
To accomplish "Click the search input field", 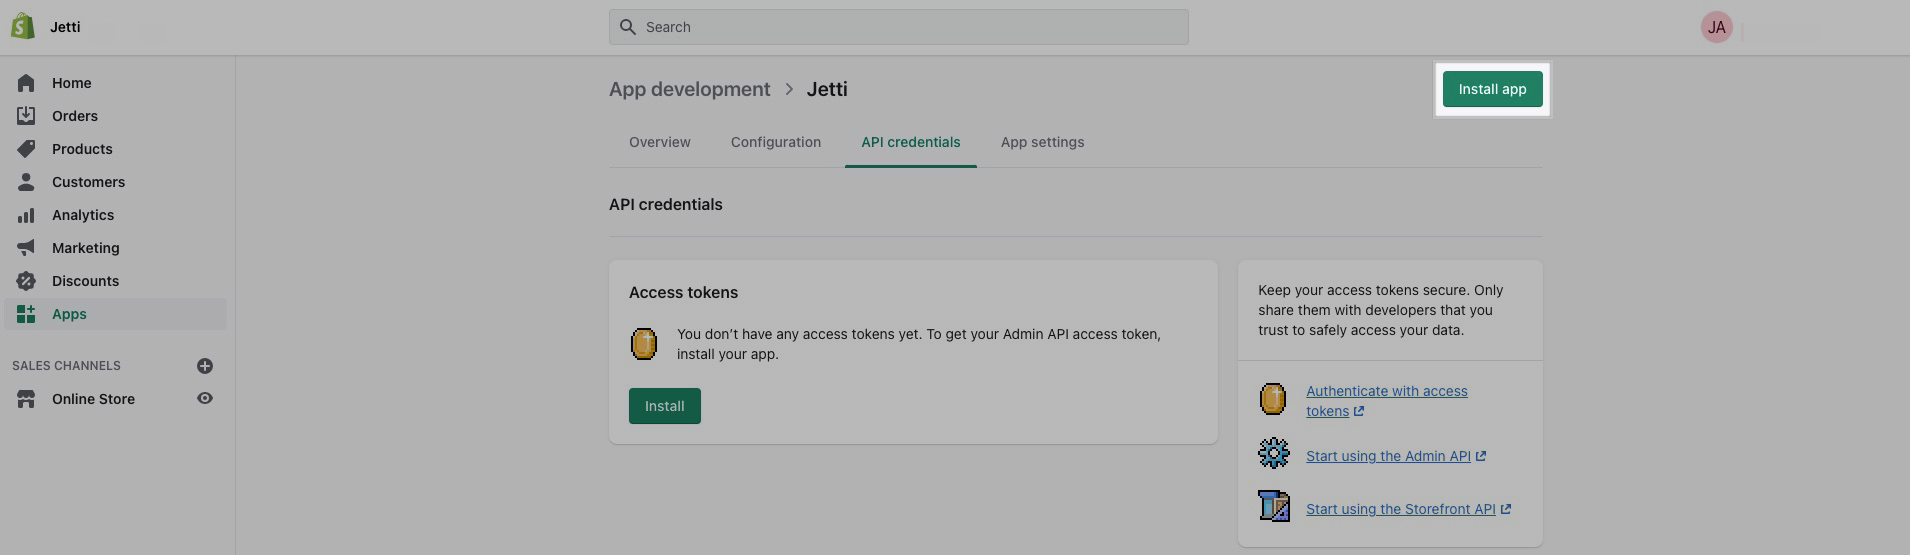I will point(899,27).
